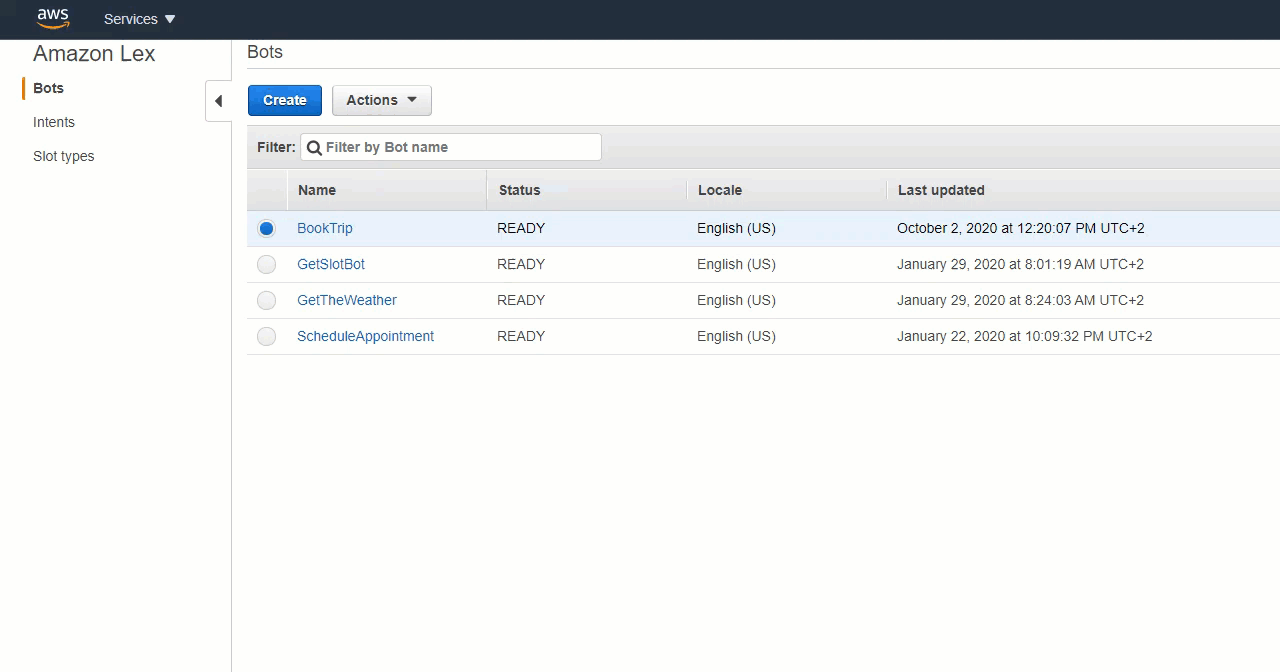Expand the Actions dropdown button
1280x672 pixels.
pos(382,100)
